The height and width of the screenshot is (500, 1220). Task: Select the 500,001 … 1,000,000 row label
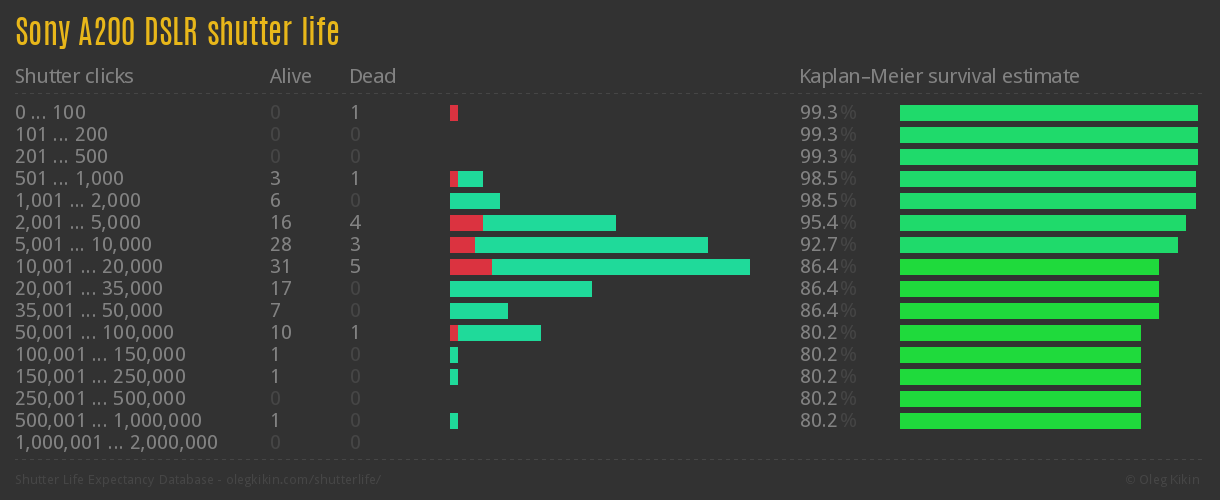point(108,420)
